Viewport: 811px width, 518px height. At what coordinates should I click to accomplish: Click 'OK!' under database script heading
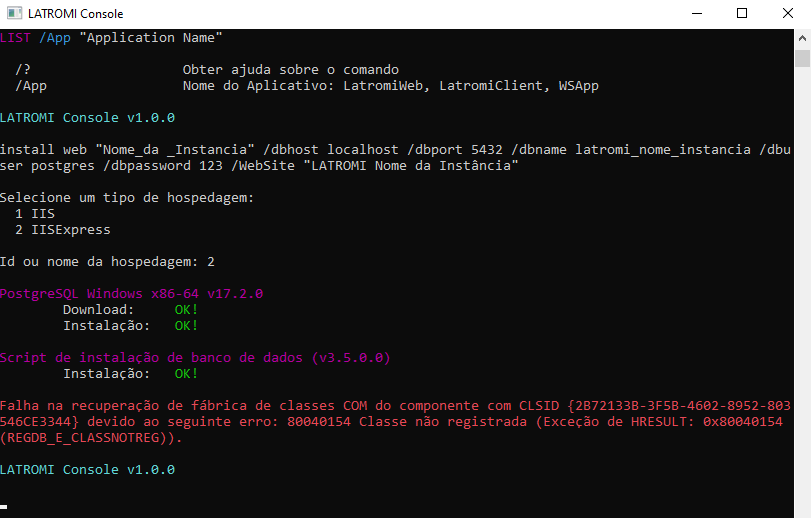186,374
